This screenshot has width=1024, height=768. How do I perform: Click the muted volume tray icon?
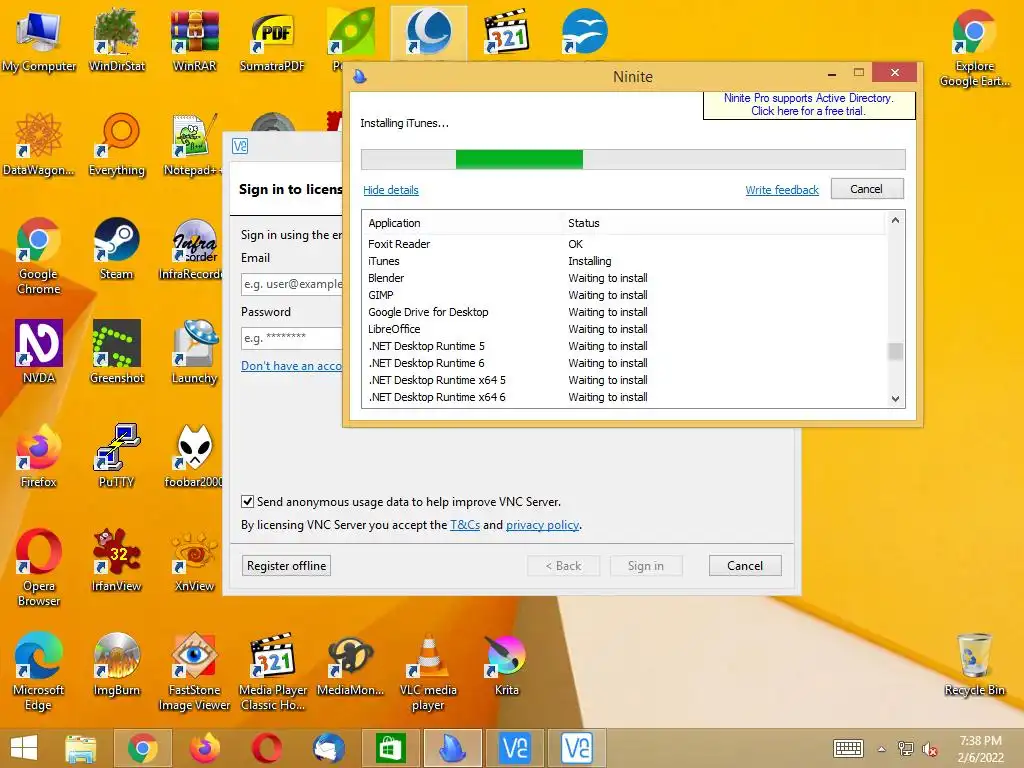tap(929, 749)
